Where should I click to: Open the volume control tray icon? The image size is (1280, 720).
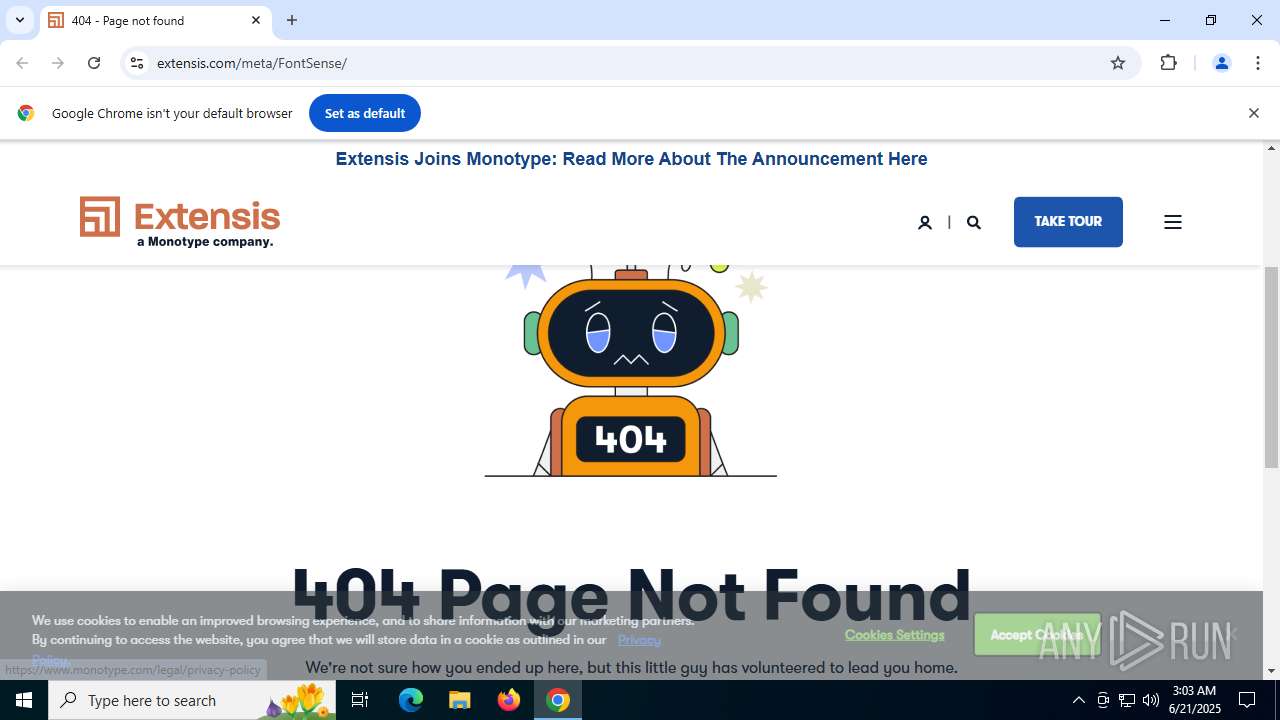(1151, 700)
